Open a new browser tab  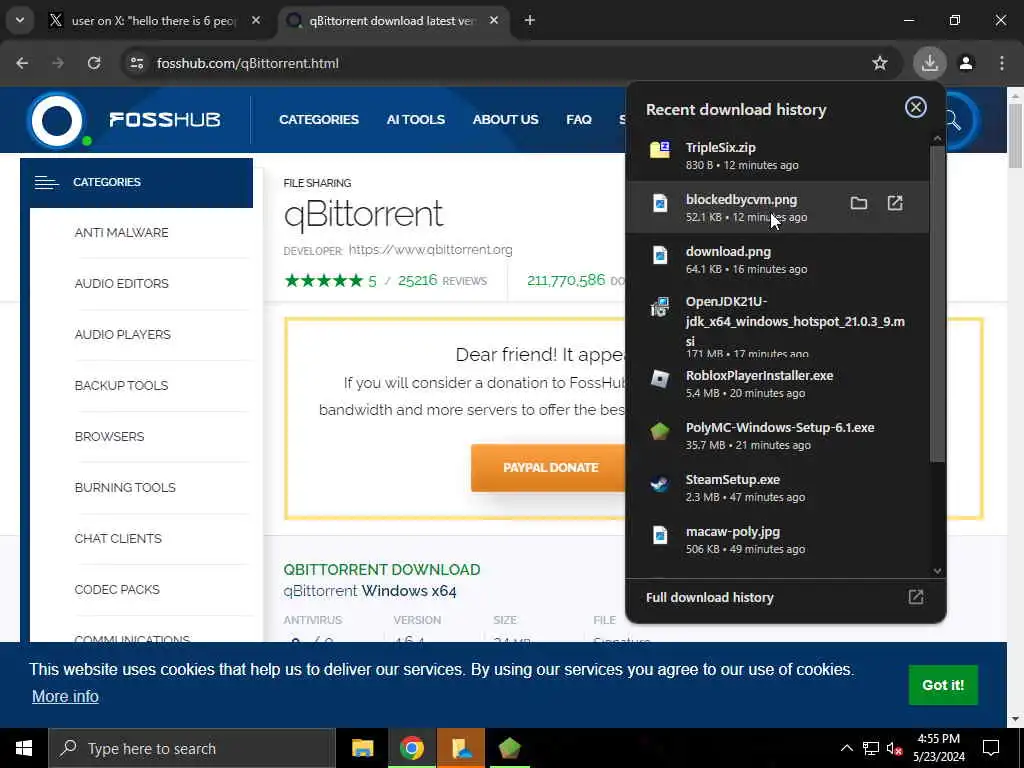pyautogui.click(x=530, y=20)
